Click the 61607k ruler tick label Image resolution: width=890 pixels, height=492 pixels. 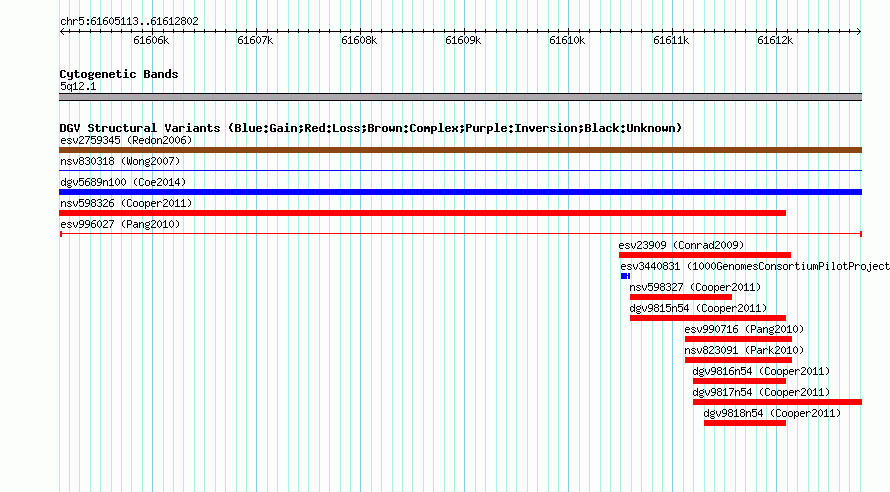[x=255, y=40]
